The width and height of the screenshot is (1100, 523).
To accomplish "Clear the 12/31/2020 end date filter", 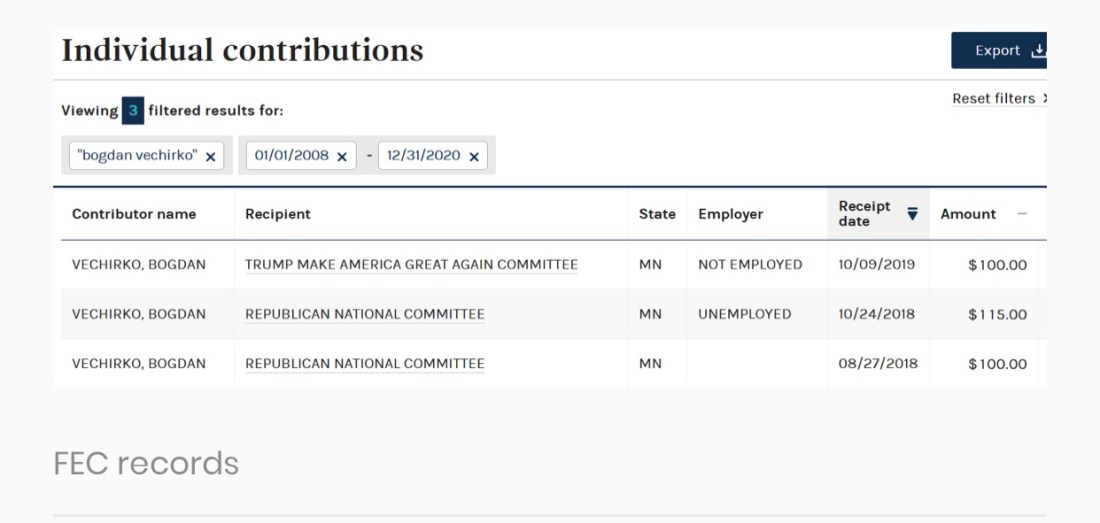I will tap(474, 157).
